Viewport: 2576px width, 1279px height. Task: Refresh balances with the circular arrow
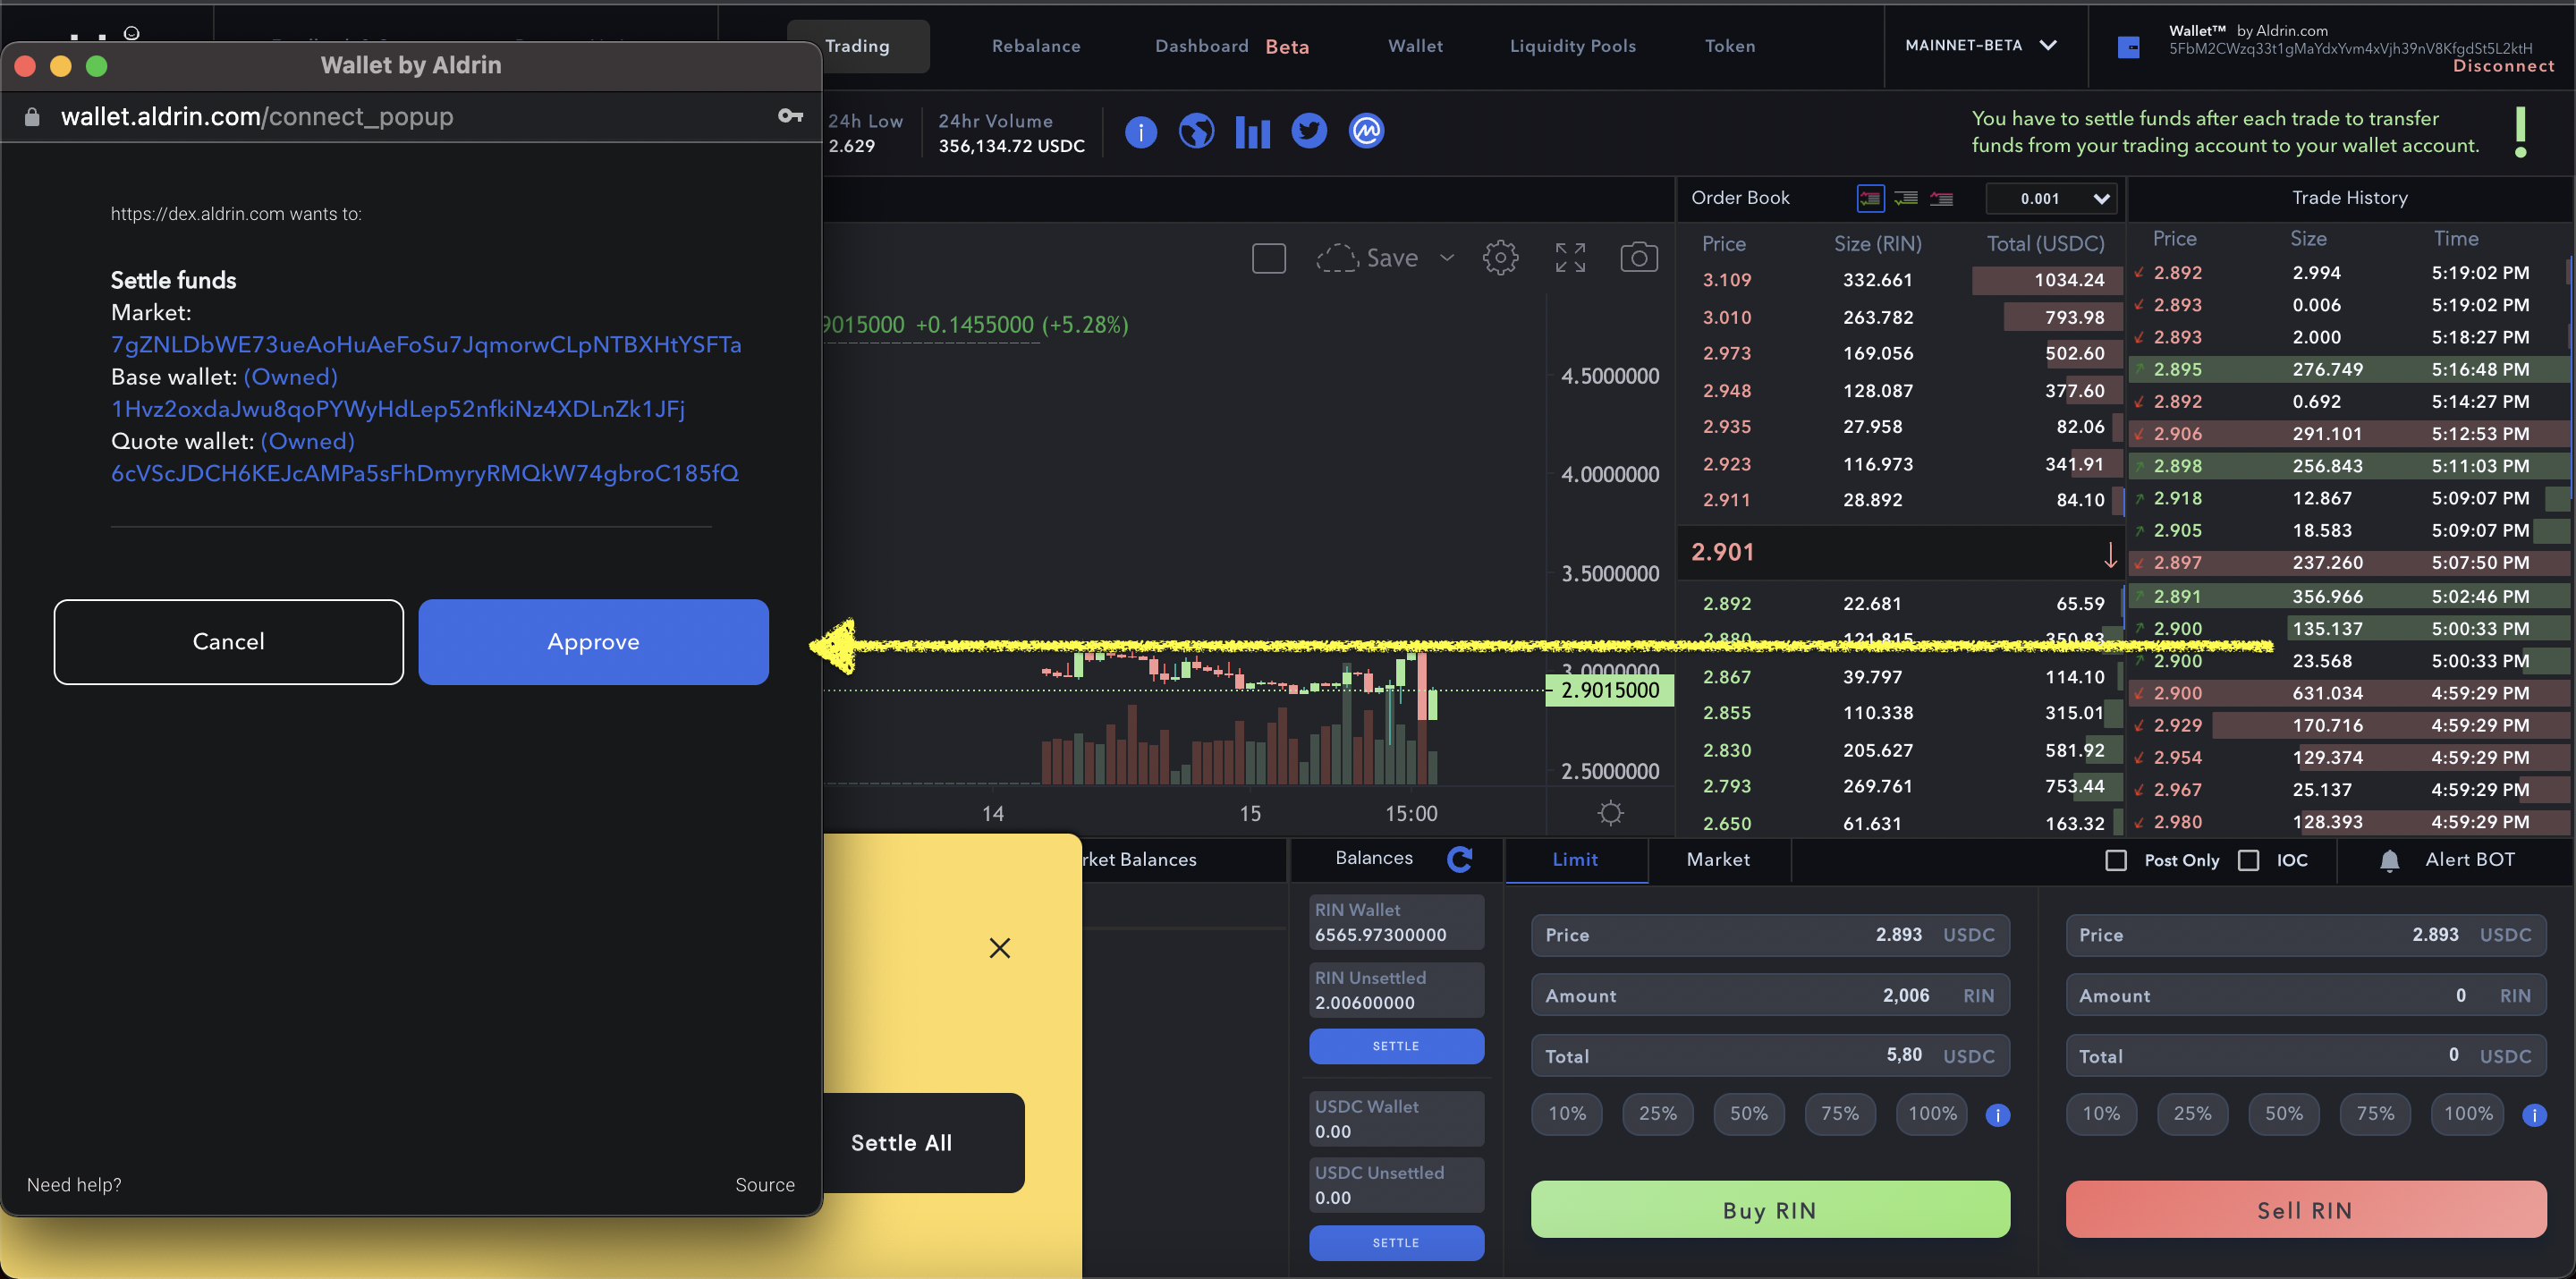pyautogui.click(x=1459, y=859)
